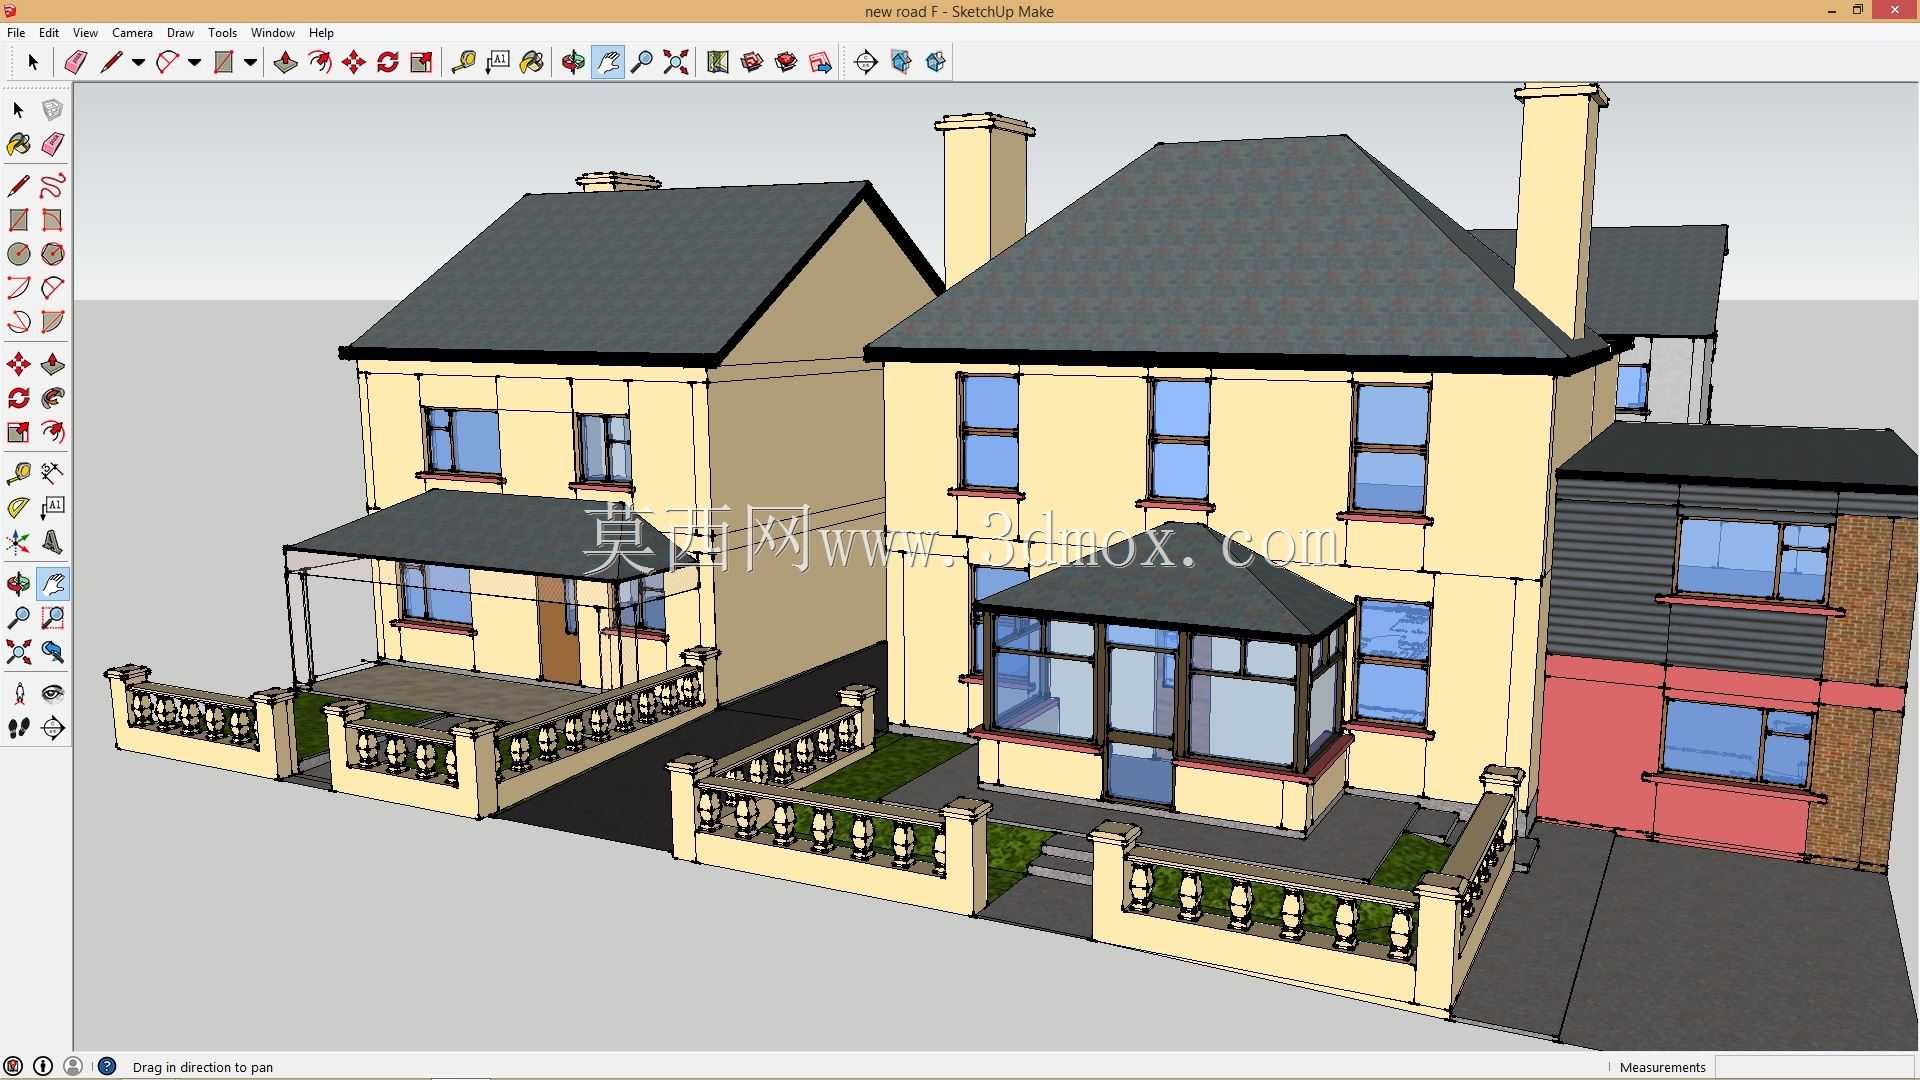1920x1080 pixels.
Task: Select Section Plane tool in top toolbar
Action: 866,62
